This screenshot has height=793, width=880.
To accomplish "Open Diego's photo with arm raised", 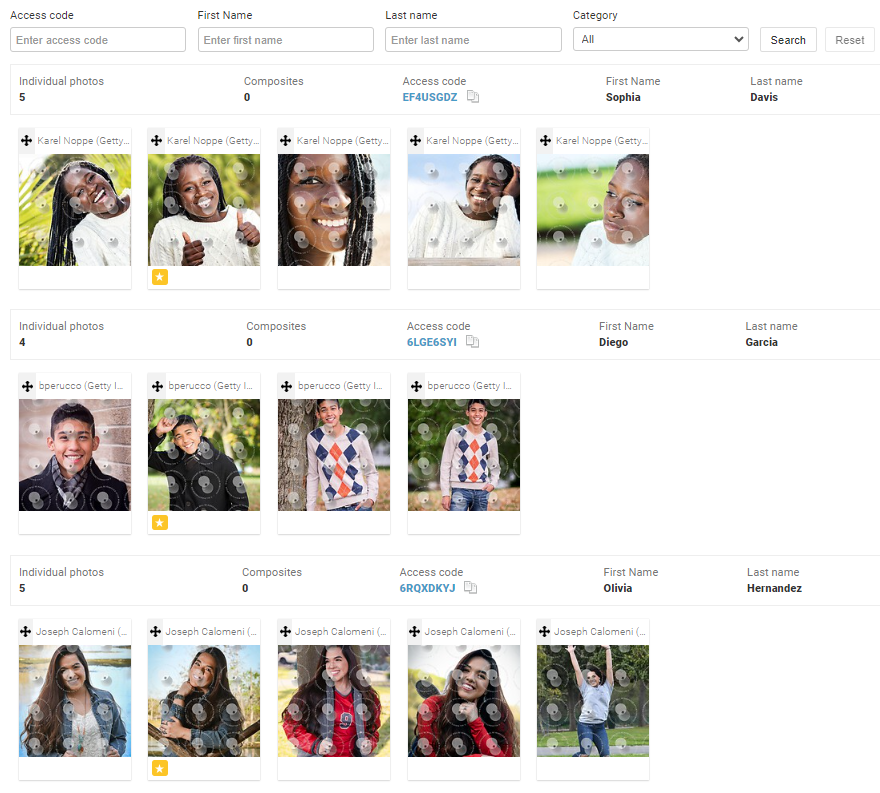I will (204, 455).
